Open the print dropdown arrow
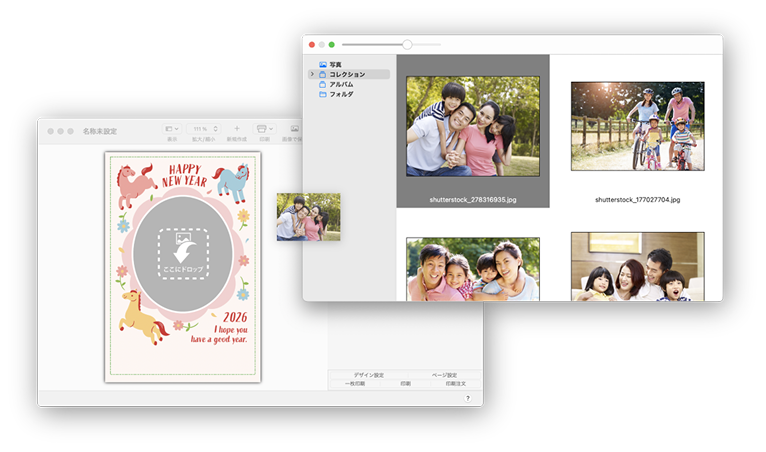Image resolution: width=766 pixels, height=452 pixels. (x=272, y=129)
